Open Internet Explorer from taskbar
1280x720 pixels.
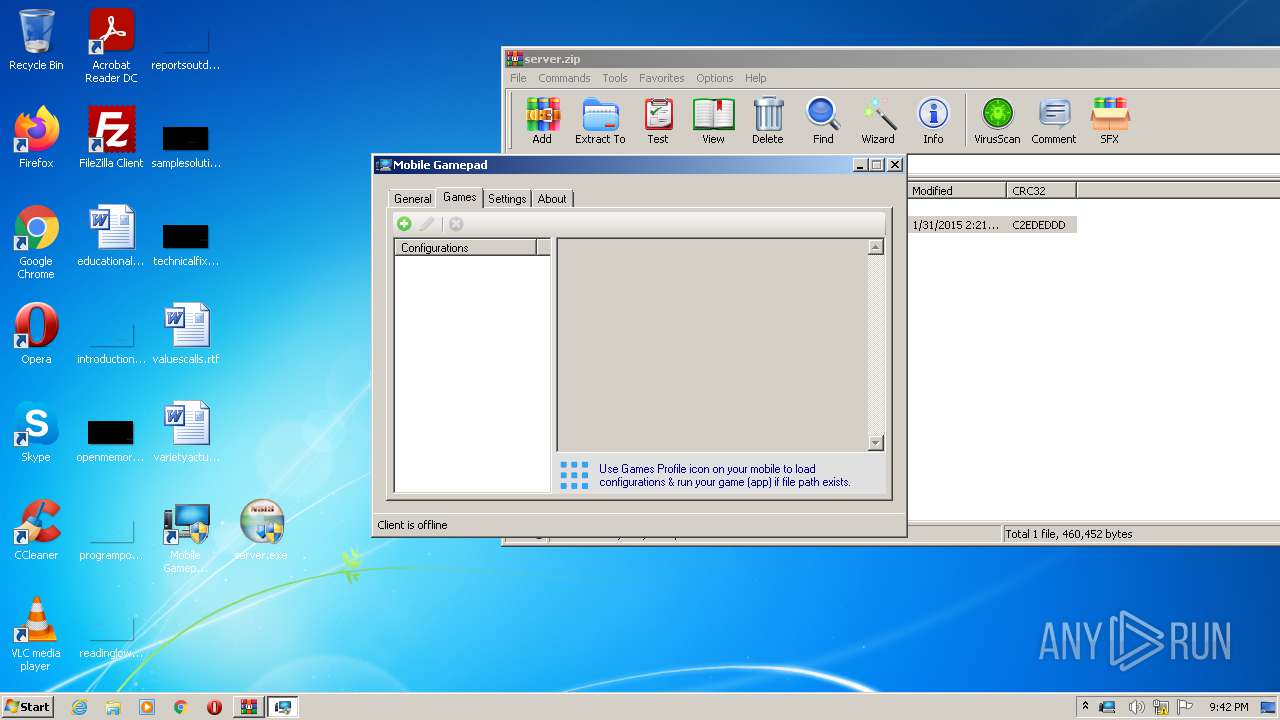pos(79,707)
